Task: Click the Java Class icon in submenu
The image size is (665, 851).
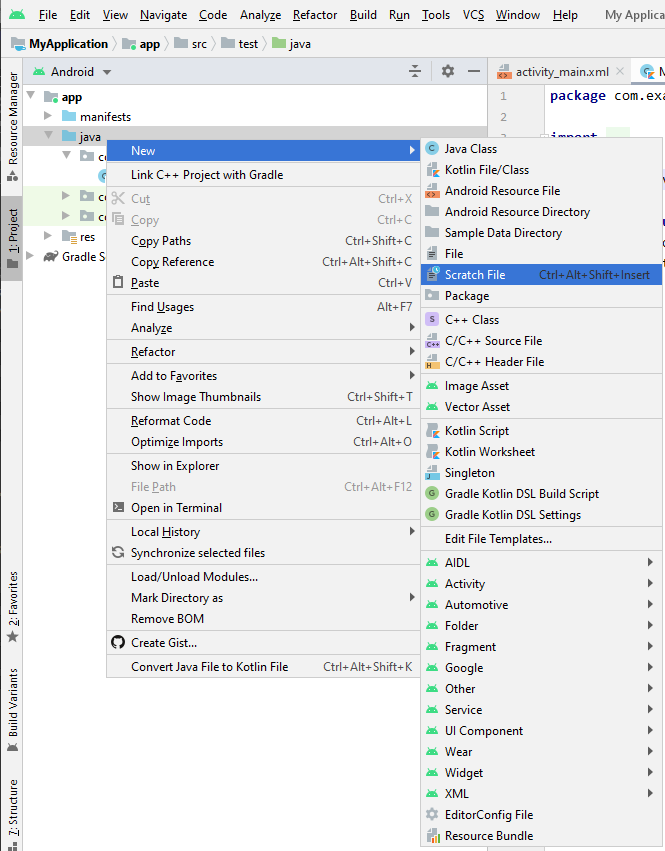Action: [x=432, y=149]
